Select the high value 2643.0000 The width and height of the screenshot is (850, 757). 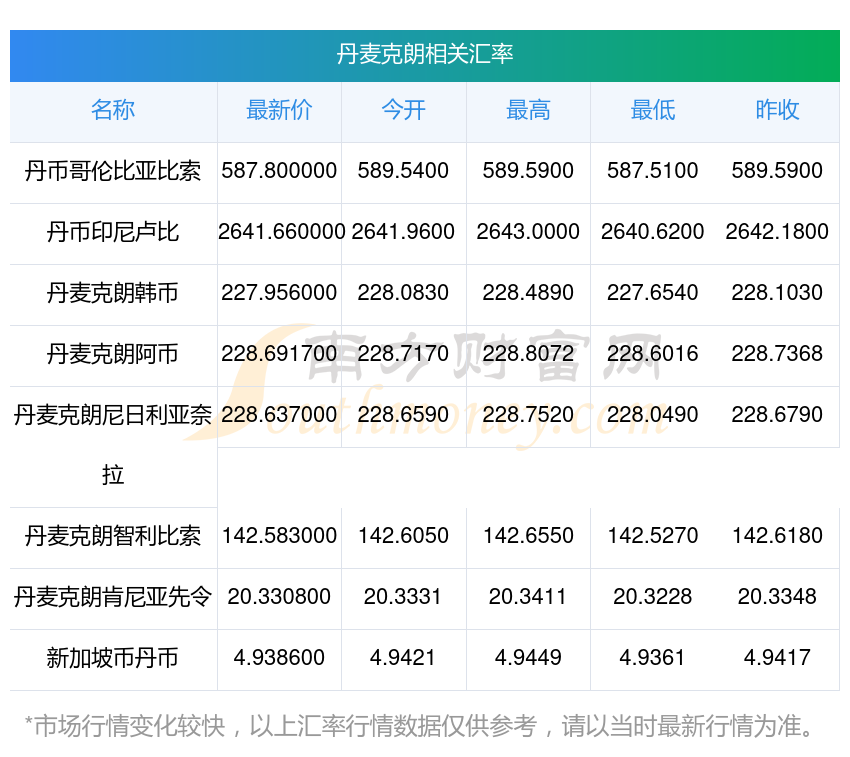[528, 232]
